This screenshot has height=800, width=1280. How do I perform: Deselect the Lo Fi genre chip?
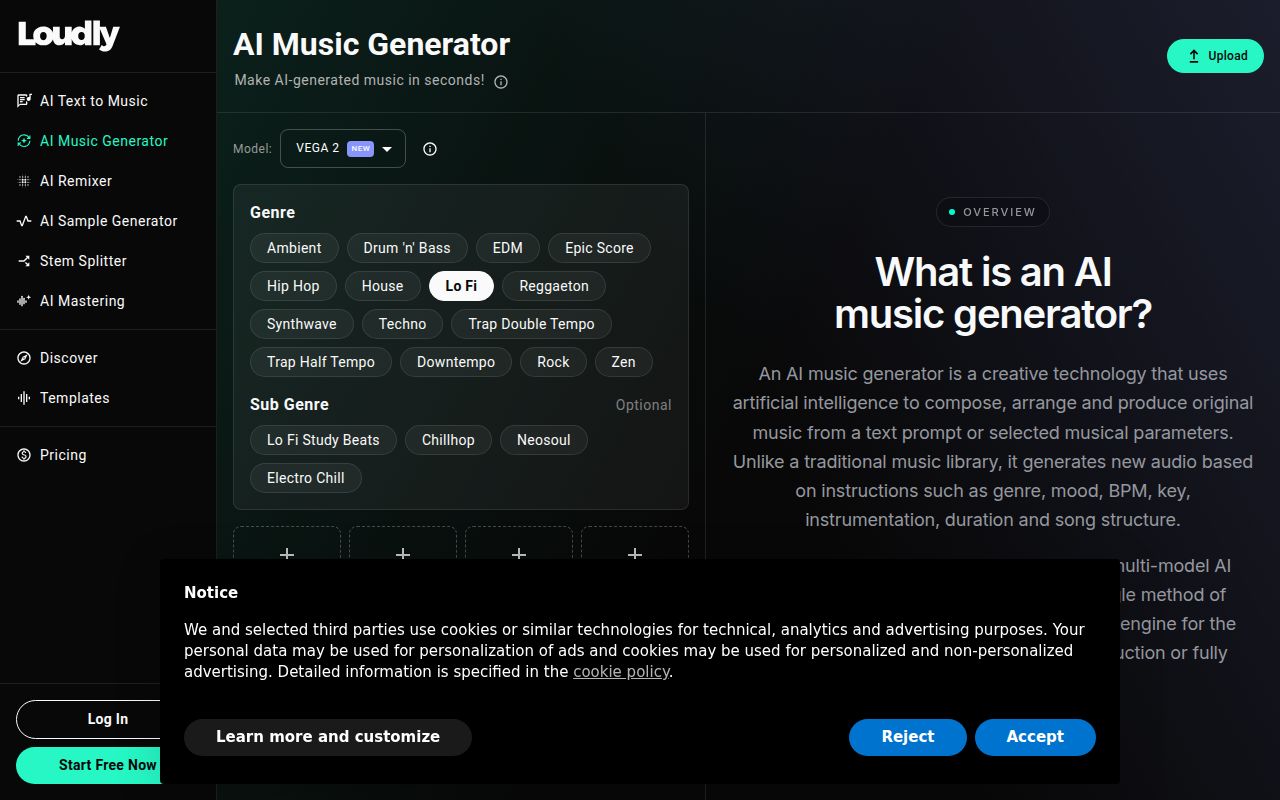(461, 286)
